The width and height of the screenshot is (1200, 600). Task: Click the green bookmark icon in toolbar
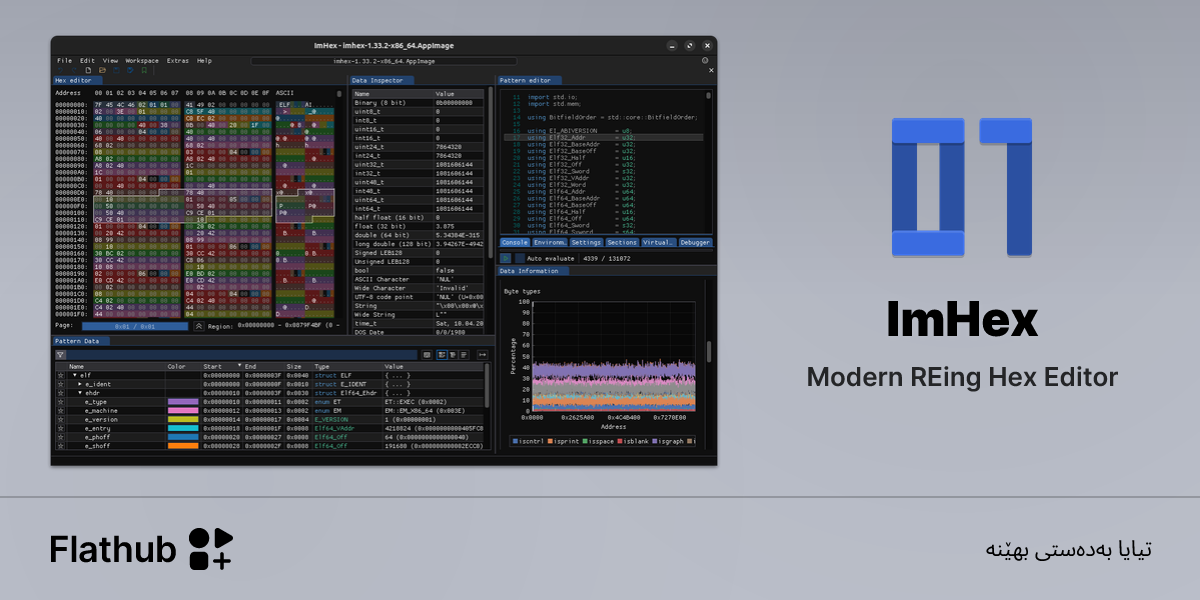pos(144,70)
